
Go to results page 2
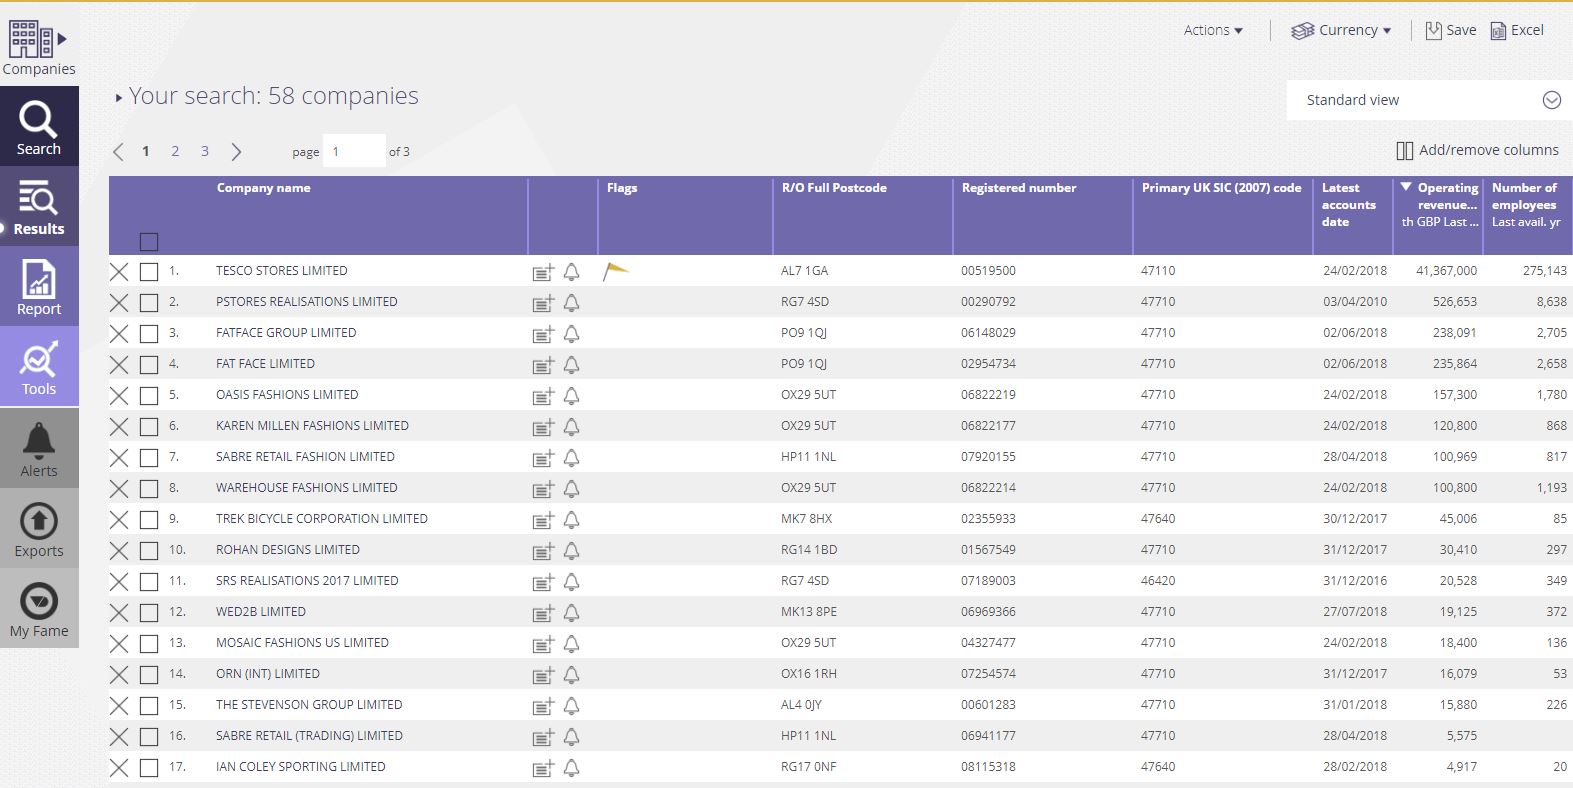pos(175,151)
